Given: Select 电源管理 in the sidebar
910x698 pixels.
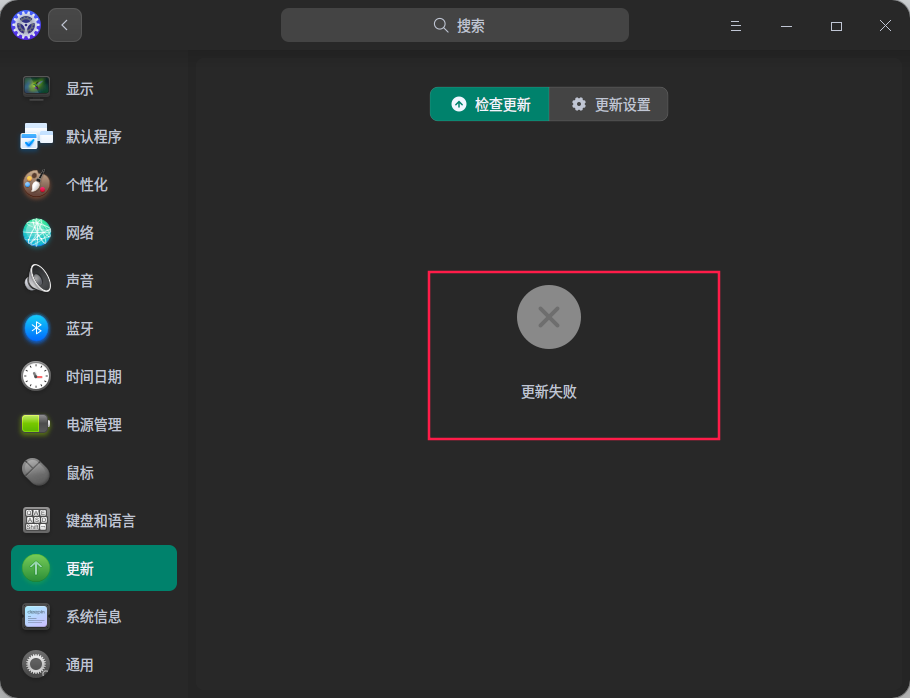Looking at the screenshot, I should pyautogui.click(x=93, y=424).
